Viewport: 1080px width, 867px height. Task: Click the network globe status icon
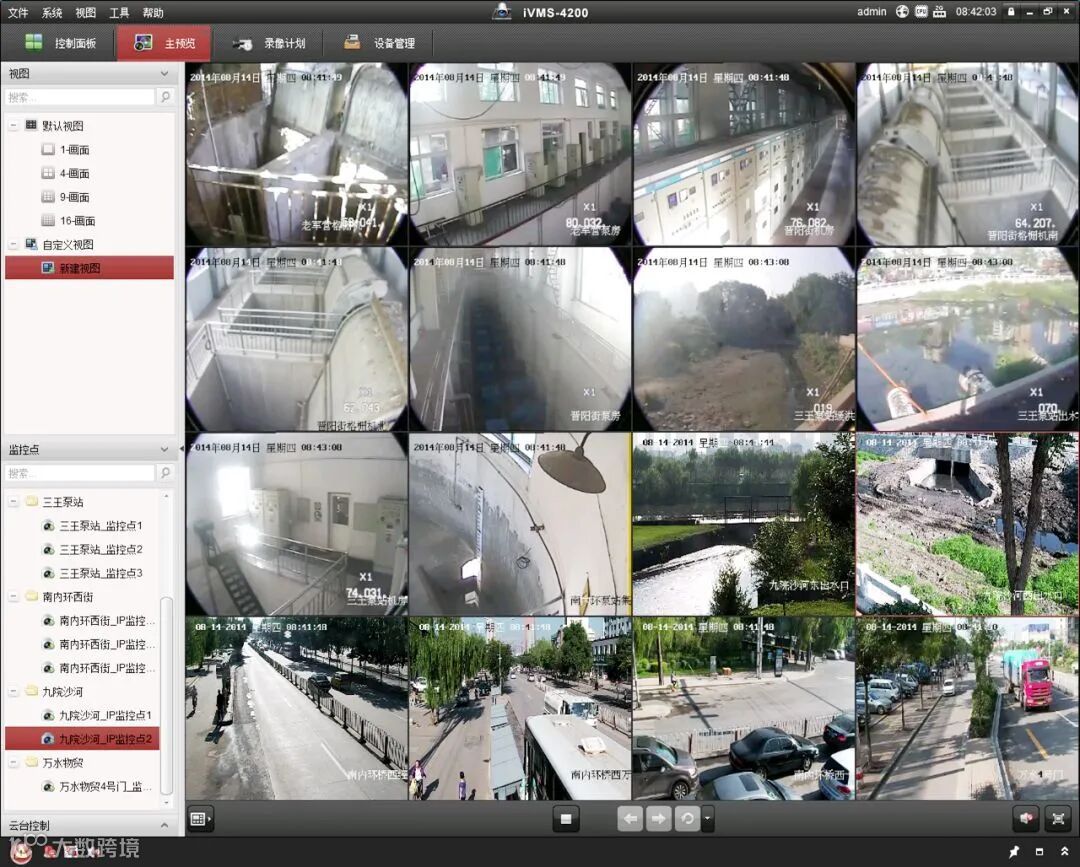click(x=902, y=12)
